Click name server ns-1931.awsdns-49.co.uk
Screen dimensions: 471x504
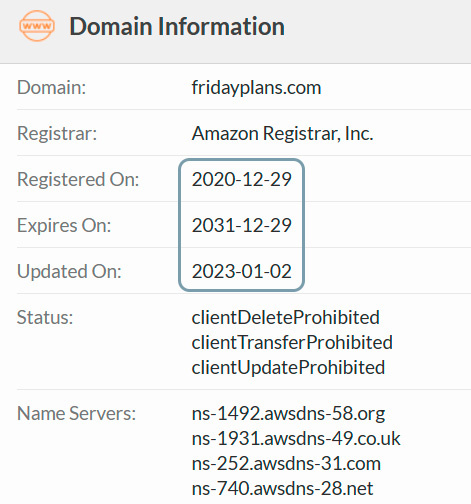[296, 438]
